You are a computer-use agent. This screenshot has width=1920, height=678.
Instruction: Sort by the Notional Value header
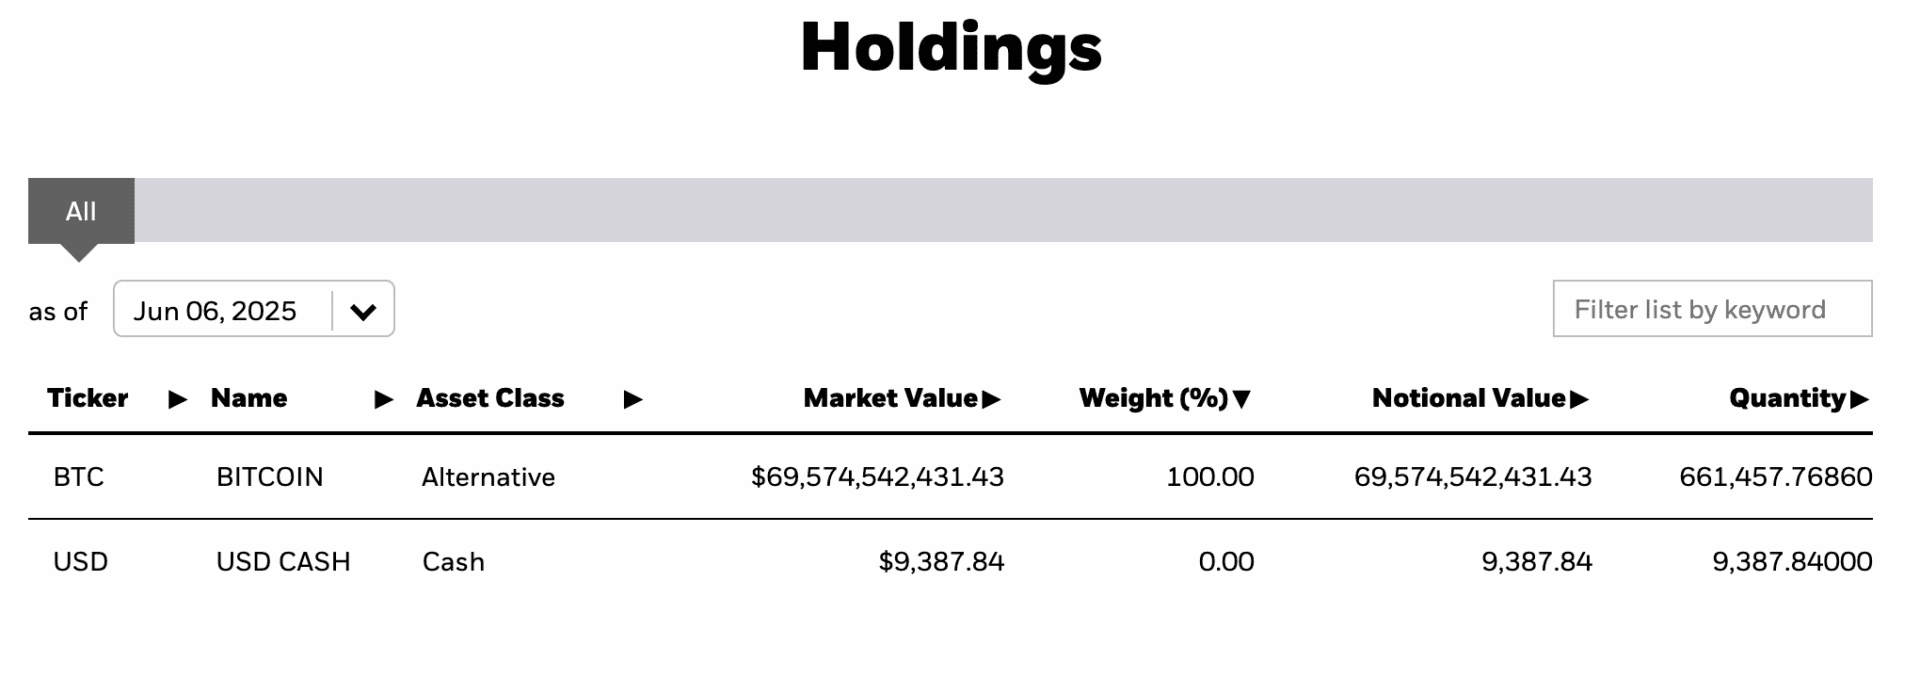pos(1468,399)
